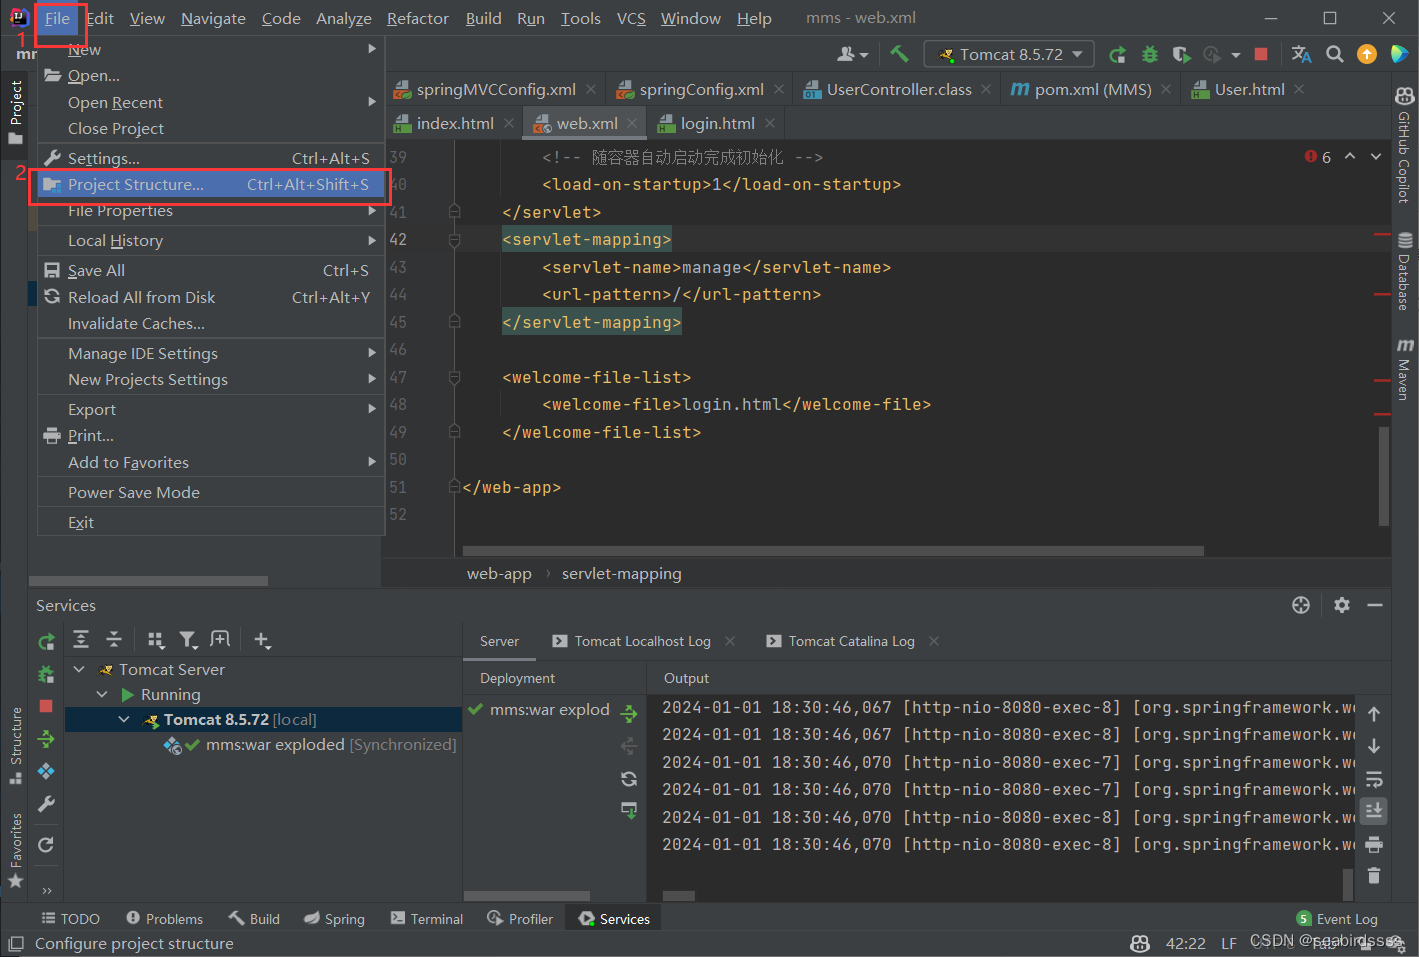Click the Group By icon in Services

click(x=156, y=639)
